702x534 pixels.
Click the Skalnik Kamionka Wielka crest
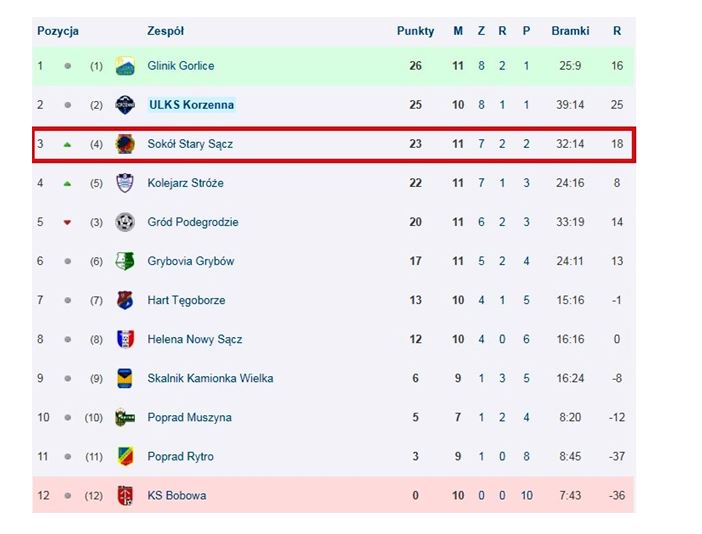click(x=125, y=378)
